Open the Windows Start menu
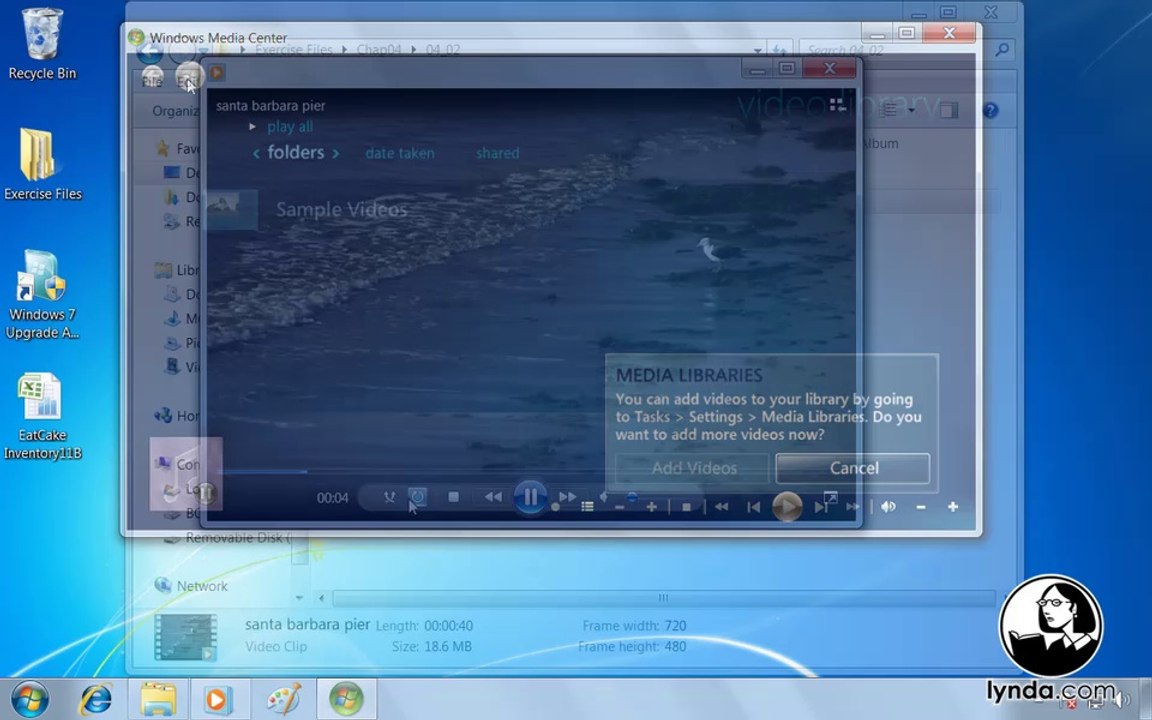 [29, 699]
